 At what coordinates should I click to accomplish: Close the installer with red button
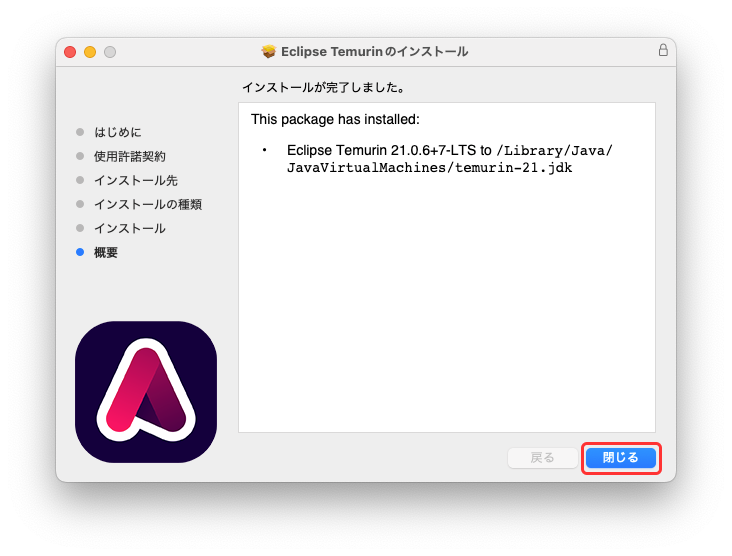[x=70, y=52]
